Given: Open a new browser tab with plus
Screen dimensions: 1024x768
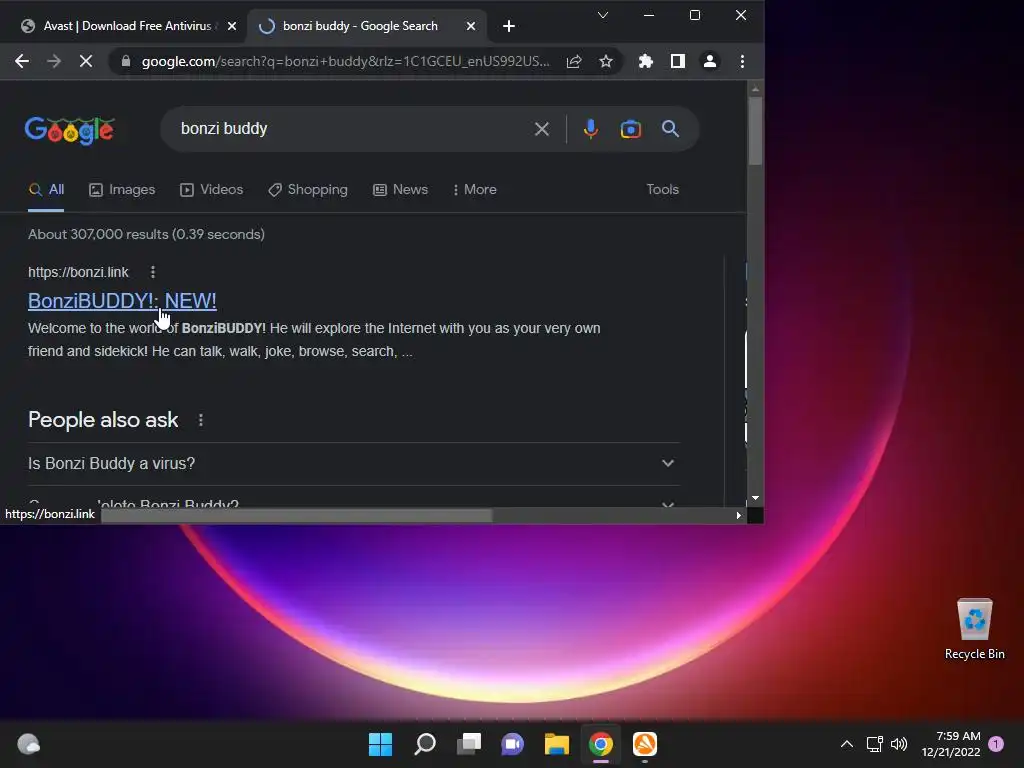Looking at the screenshot, I should coord(509,26).
